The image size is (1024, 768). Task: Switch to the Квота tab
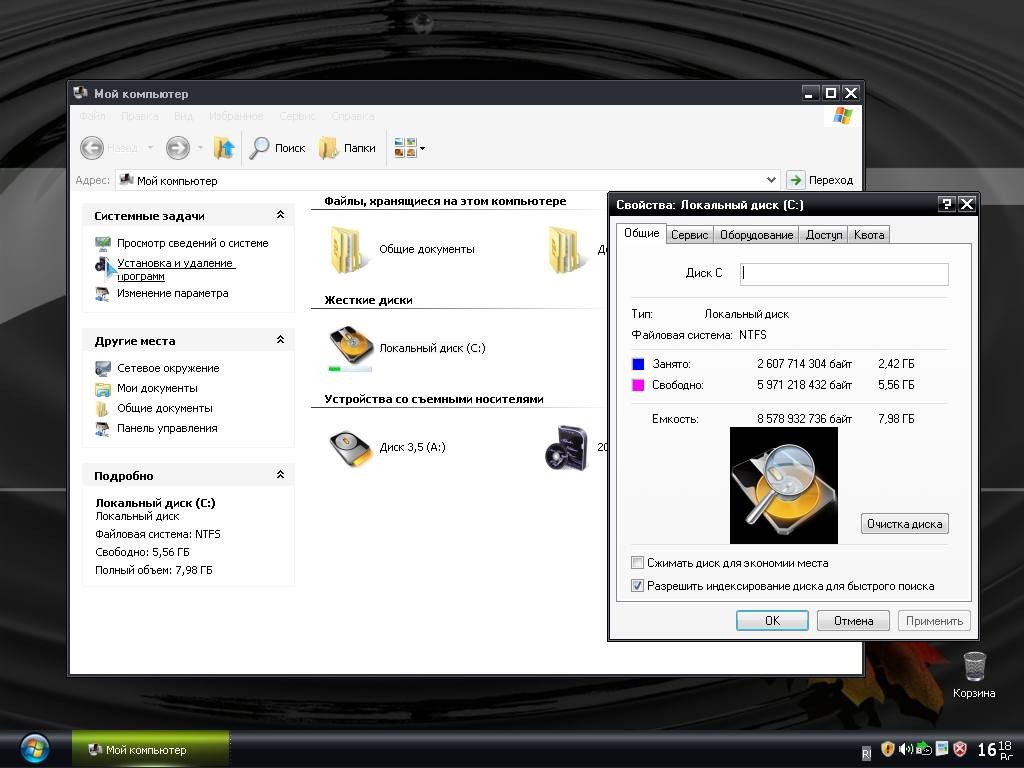(x=869, y=235)
